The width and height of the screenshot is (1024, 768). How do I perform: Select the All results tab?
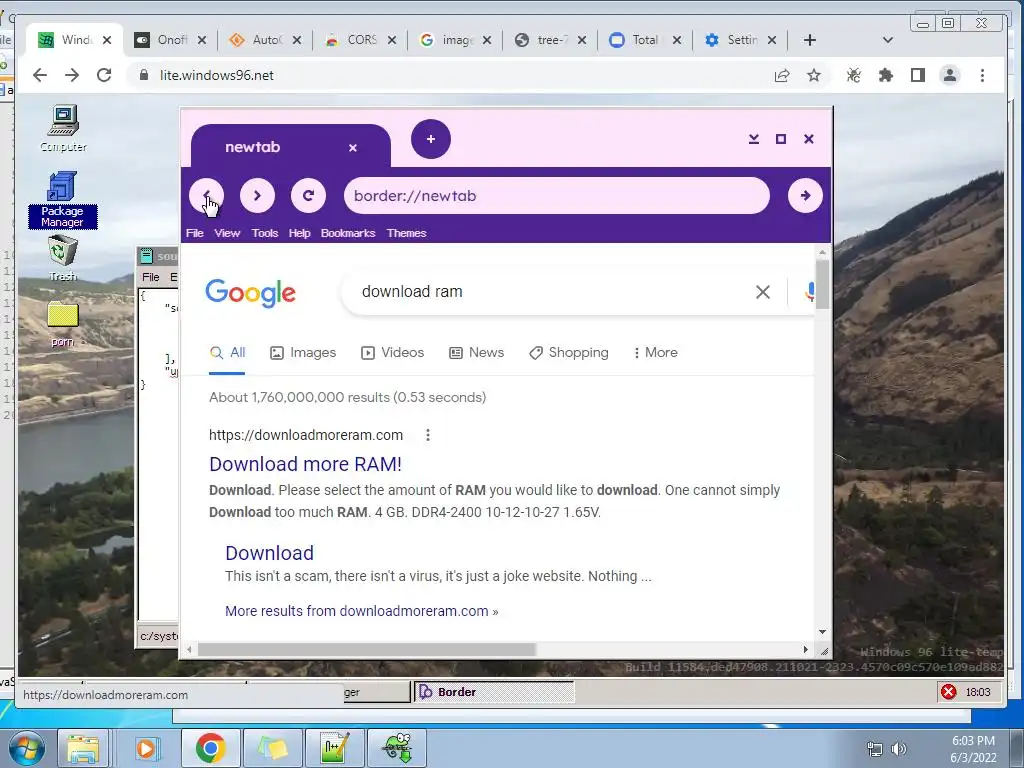tap(227, 353)
